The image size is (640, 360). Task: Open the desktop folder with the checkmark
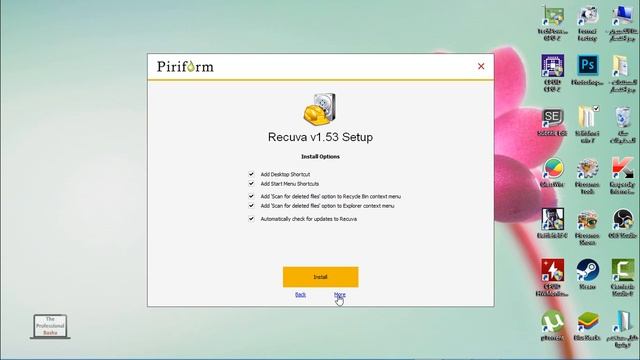click(587, 124)
